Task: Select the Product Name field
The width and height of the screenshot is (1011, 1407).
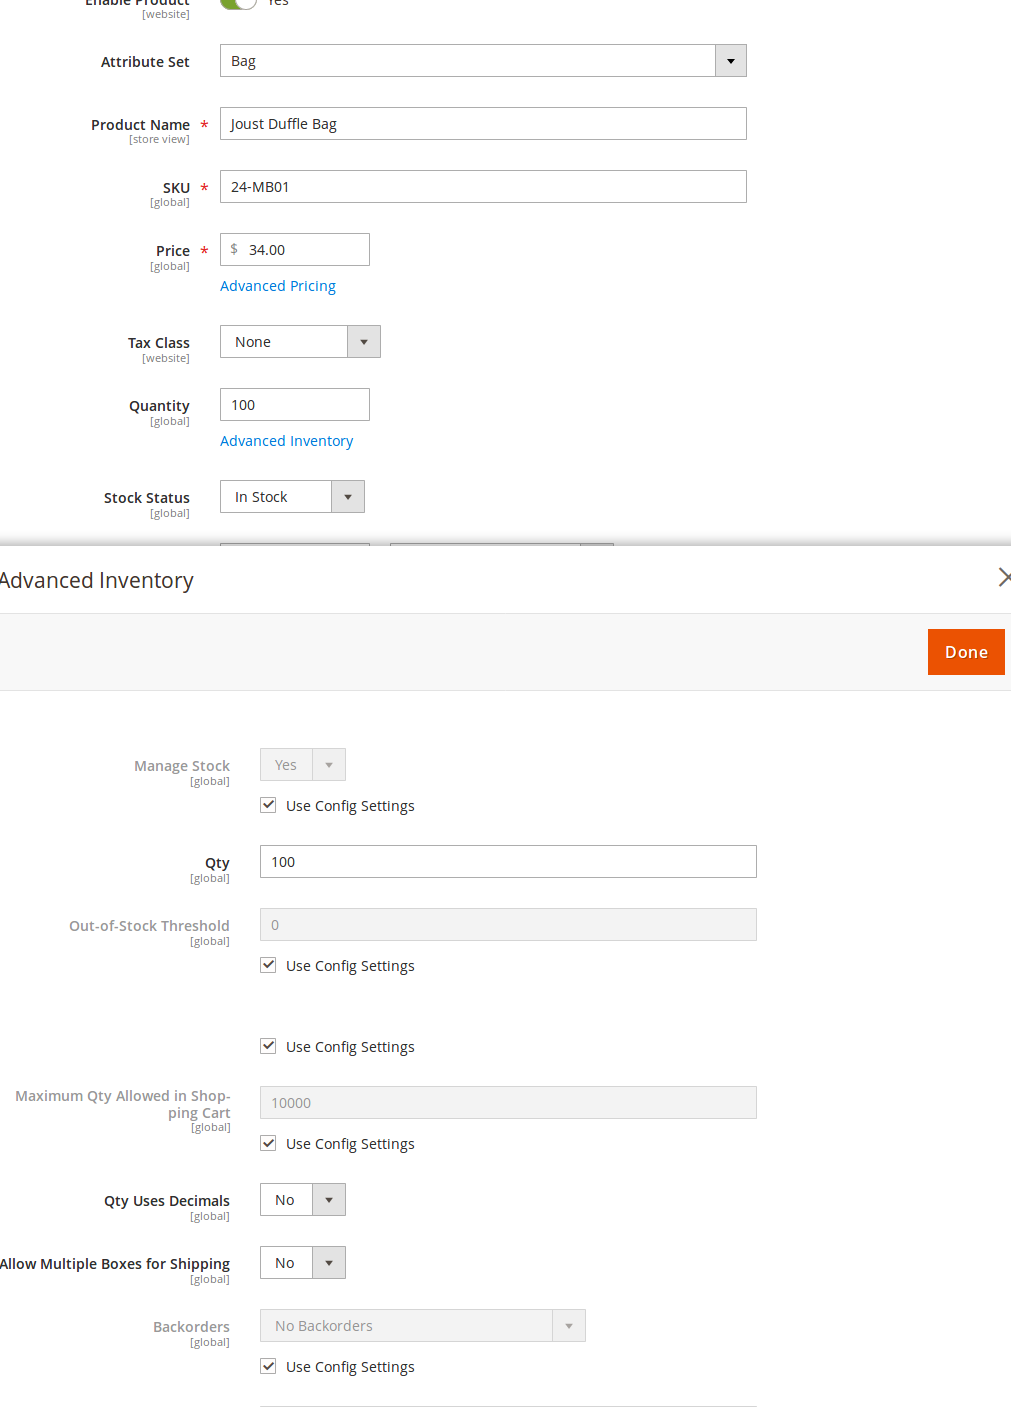Action: [x=483, y=123]
